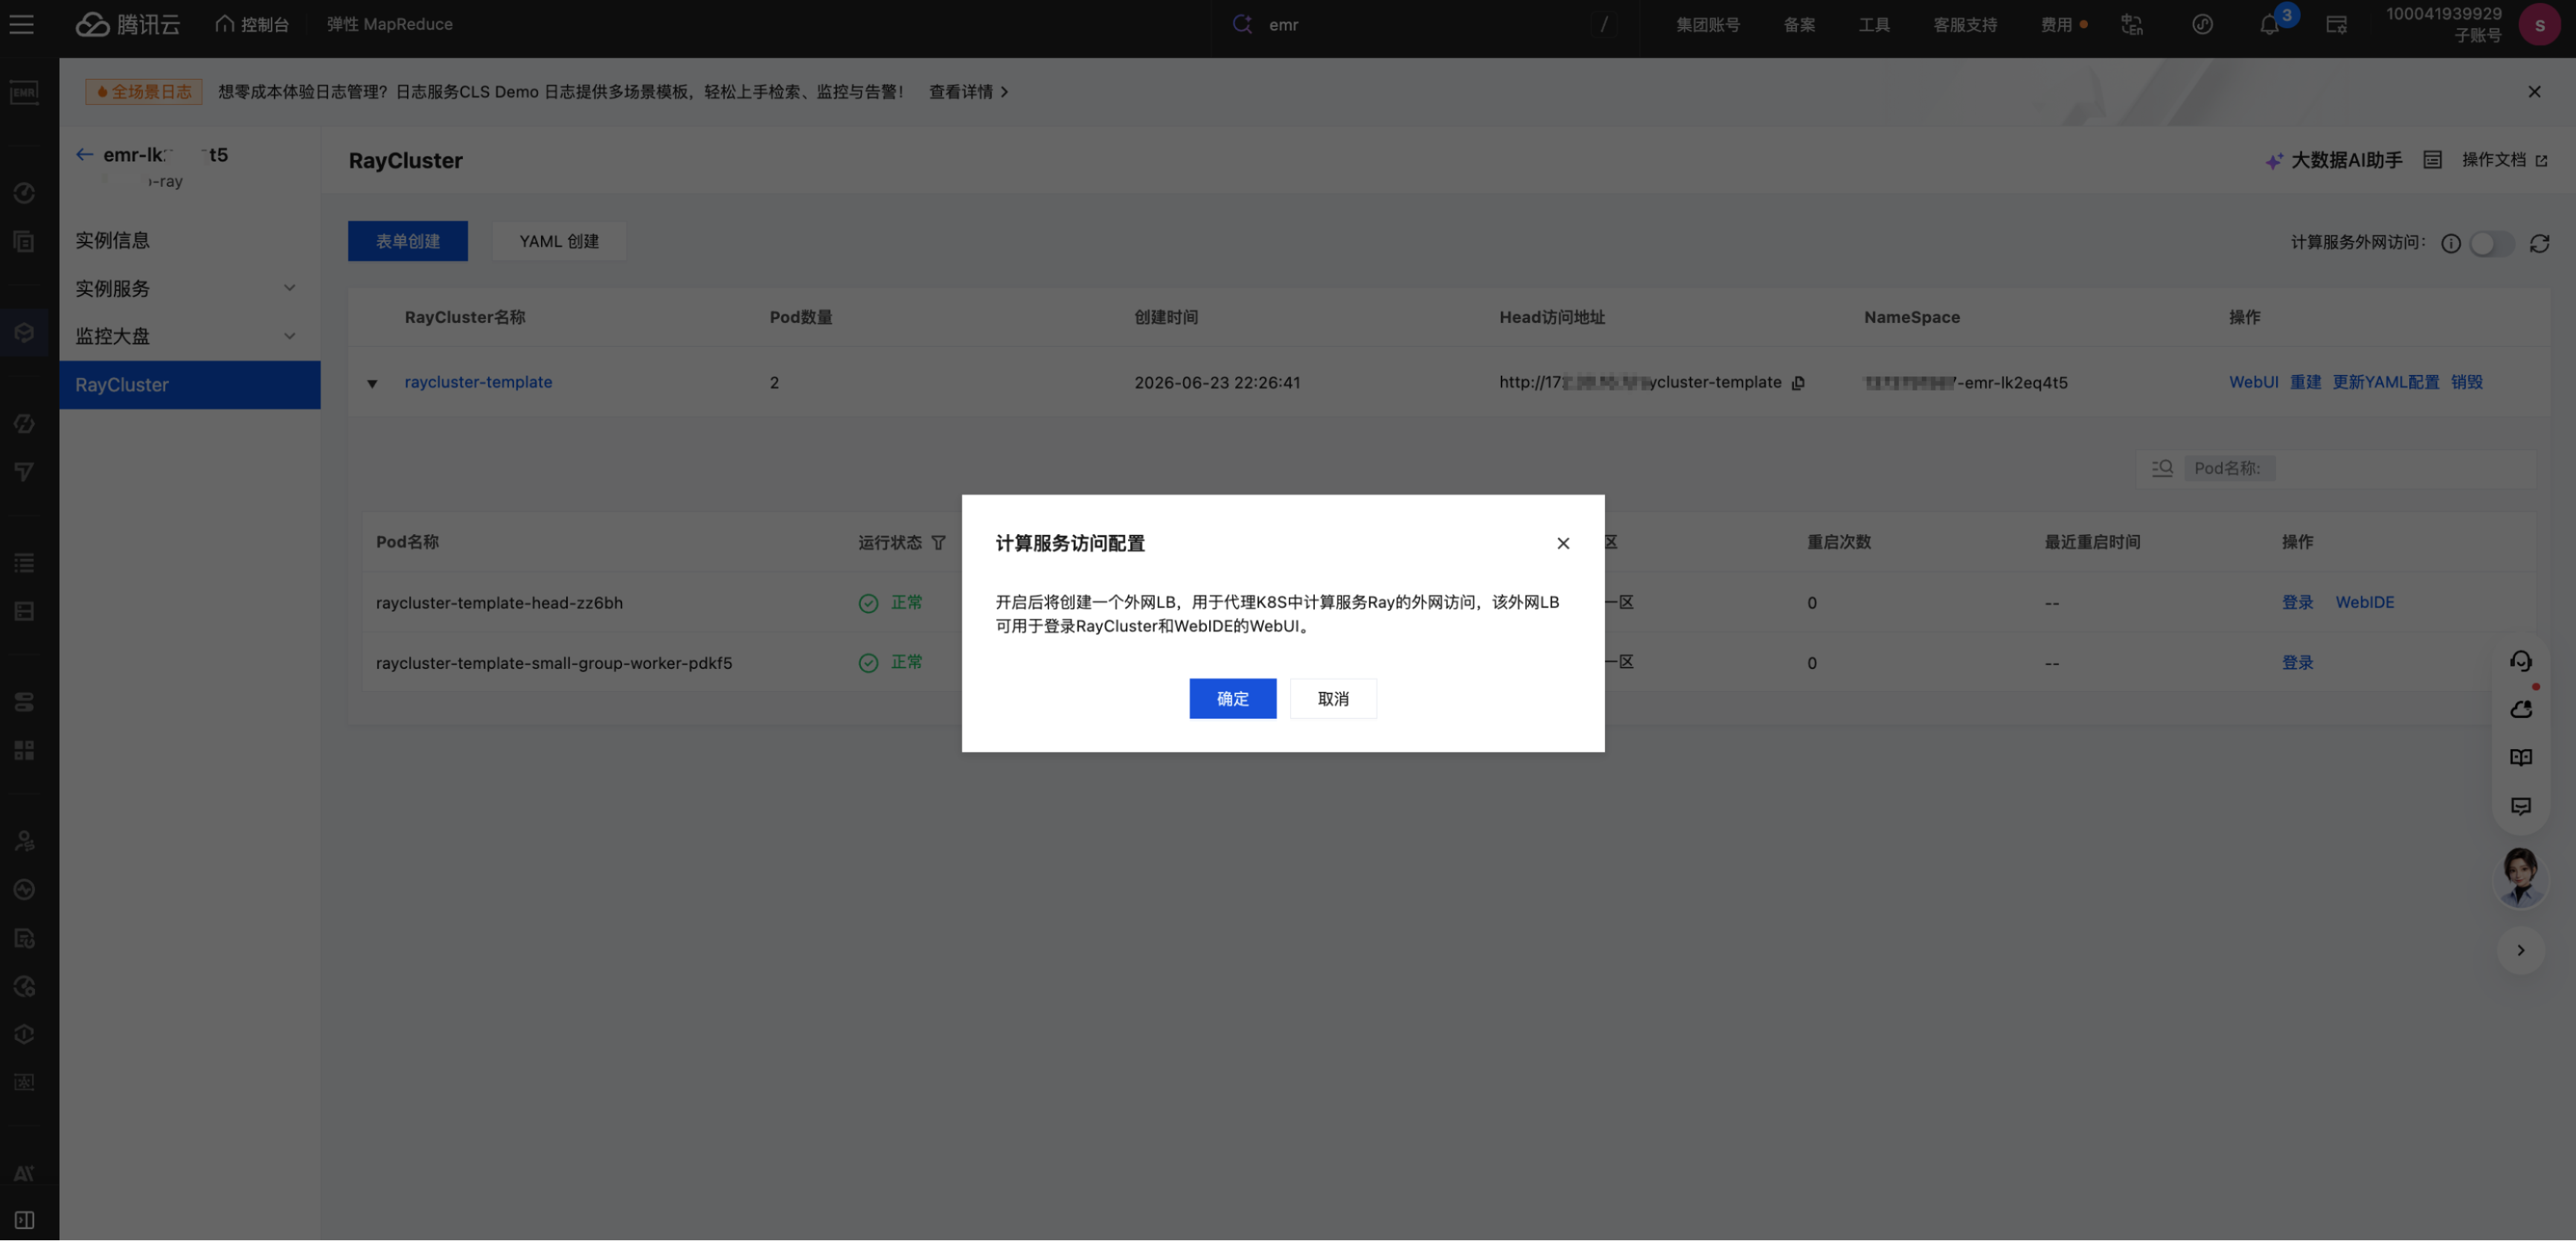Cancel with 取消 in the dialog
This screenshot has width=2576, height=1241.
tap(1333, 698)
